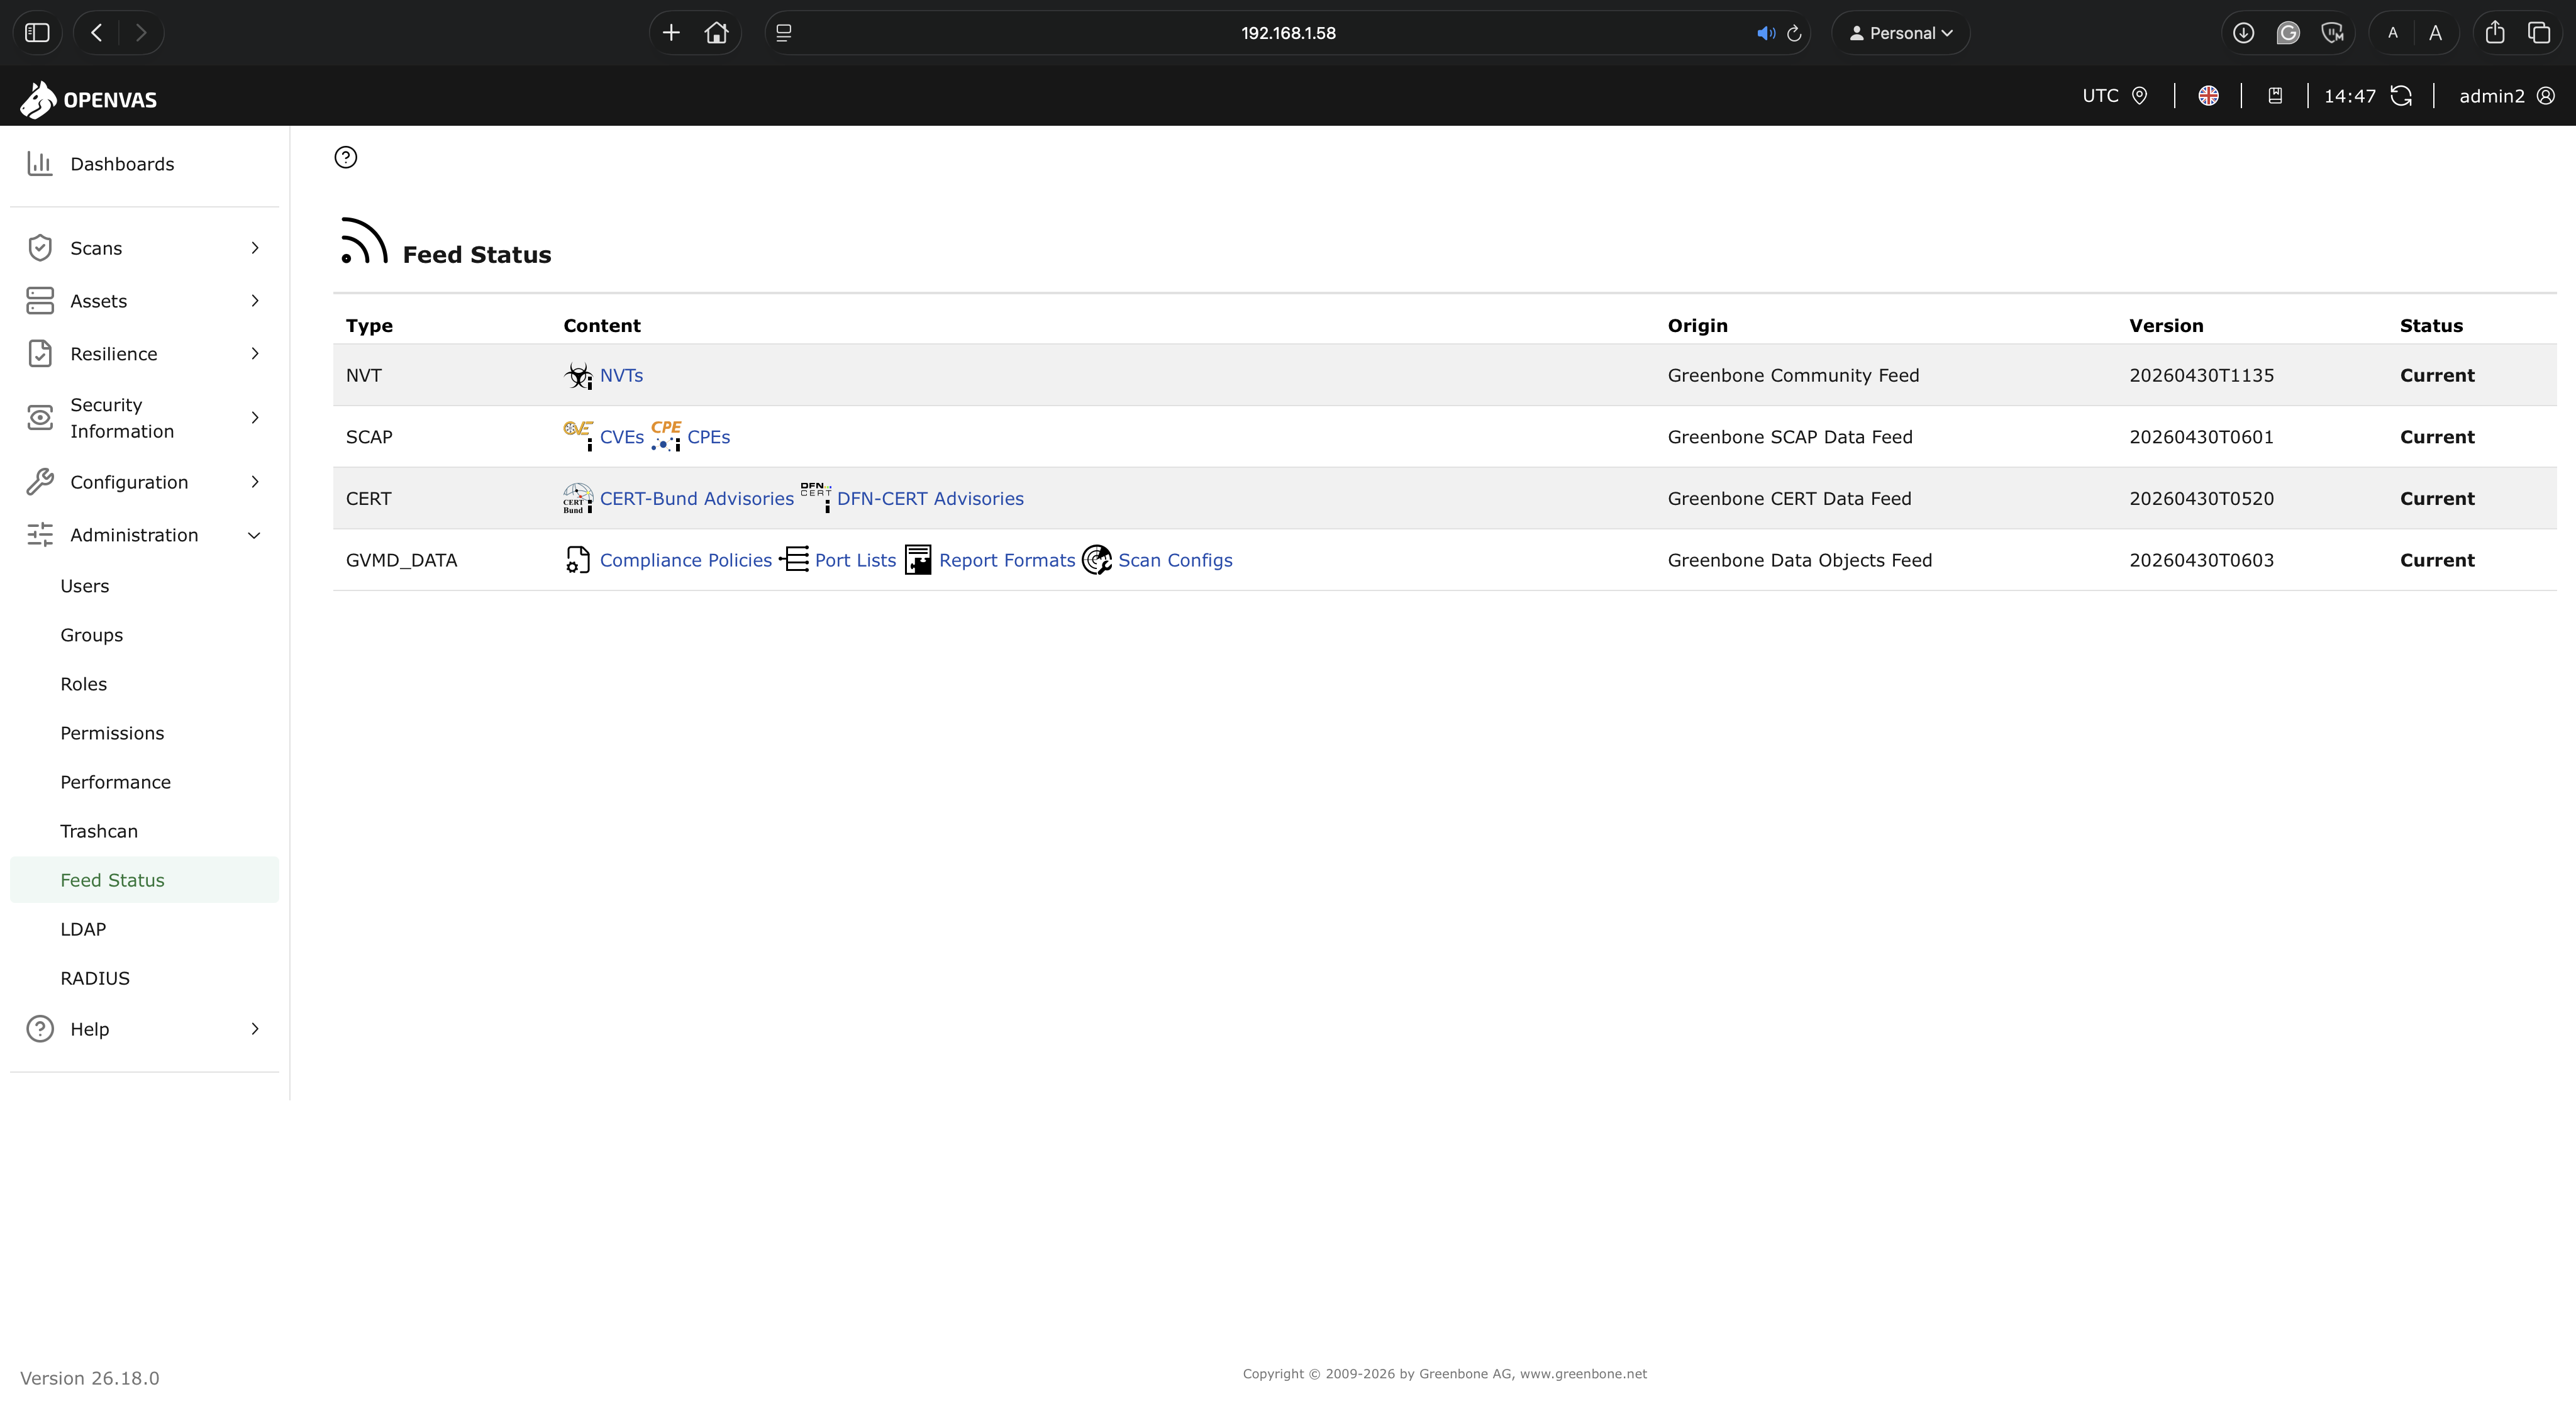
Task: Expand the Assets menu chevron
Action: click(255, 301)
